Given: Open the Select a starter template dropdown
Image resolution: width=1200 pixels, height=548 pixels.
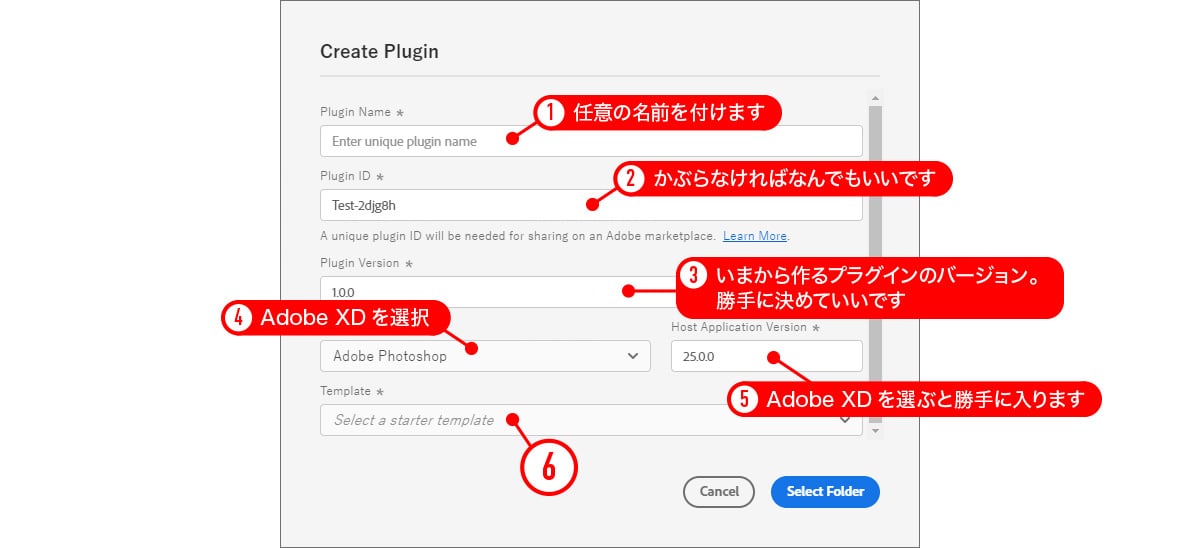Looking at the screenshot, I should (591, 420).
